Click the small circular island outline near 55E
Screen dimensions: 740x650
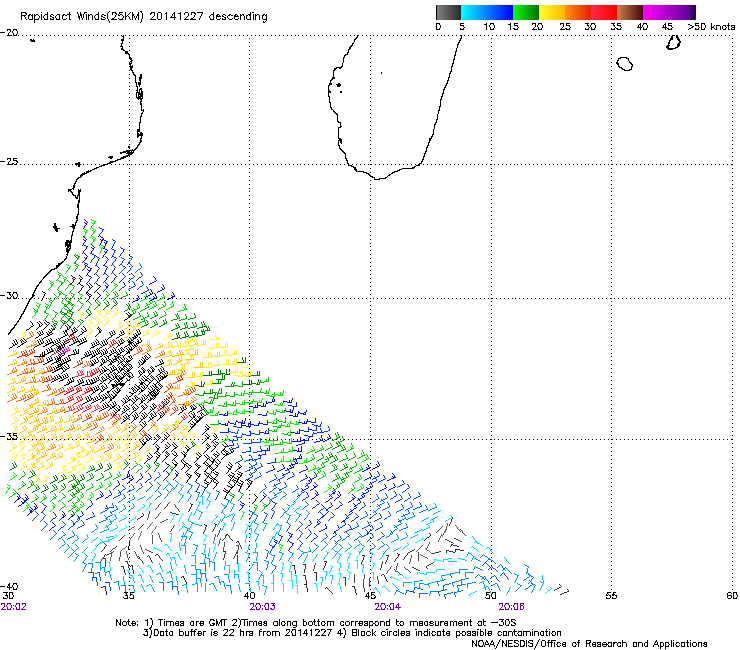pos(624,64)
